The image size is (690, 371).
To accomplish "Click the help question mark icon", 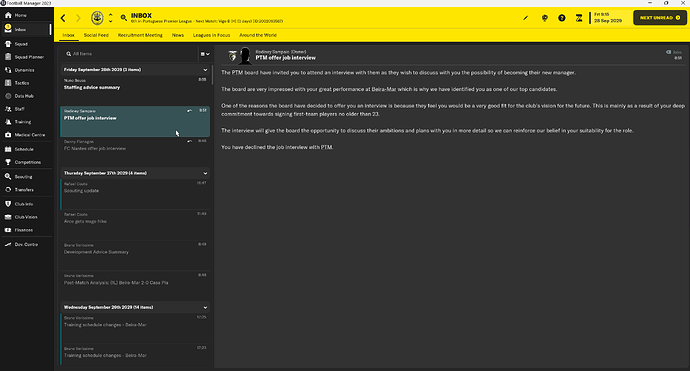I will [x=562, y=18].
